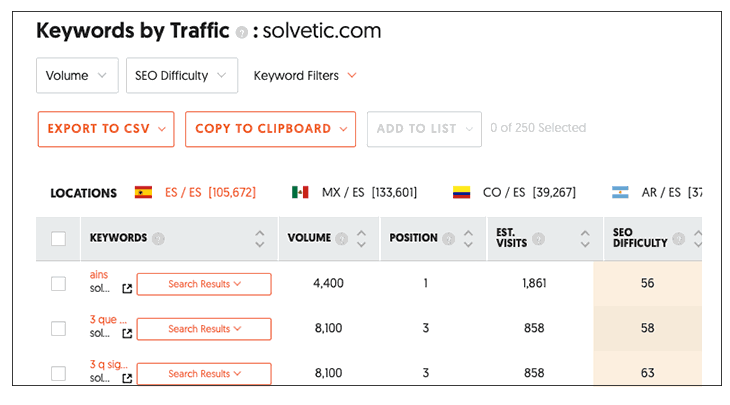Open external link icon for 'ains' keyword
The width and height of the screenshot is (730, 405).
click(x=127, y=289)
